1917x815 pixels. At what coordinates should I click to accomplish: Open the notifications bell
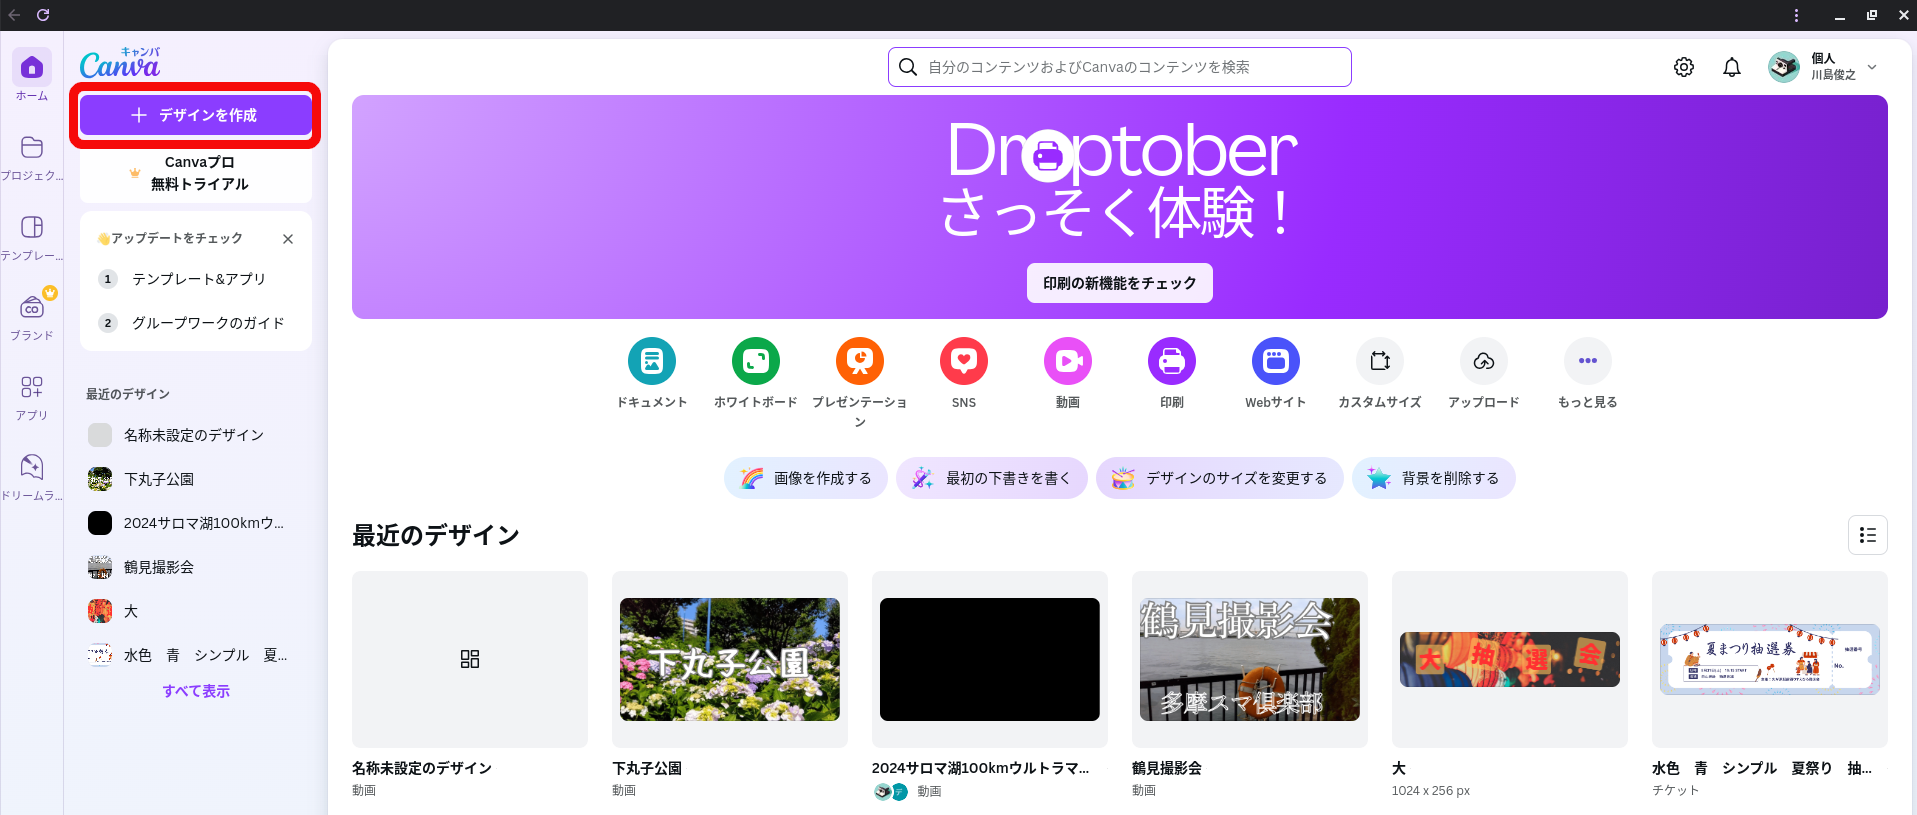point(1731,67)
